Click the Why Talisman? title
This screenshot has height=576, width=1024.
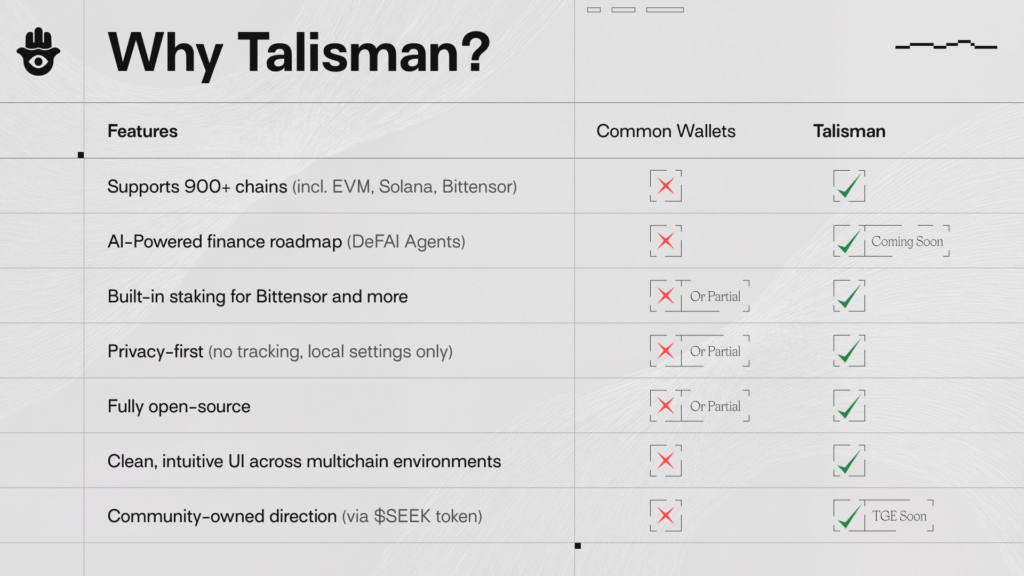(298, 52)
